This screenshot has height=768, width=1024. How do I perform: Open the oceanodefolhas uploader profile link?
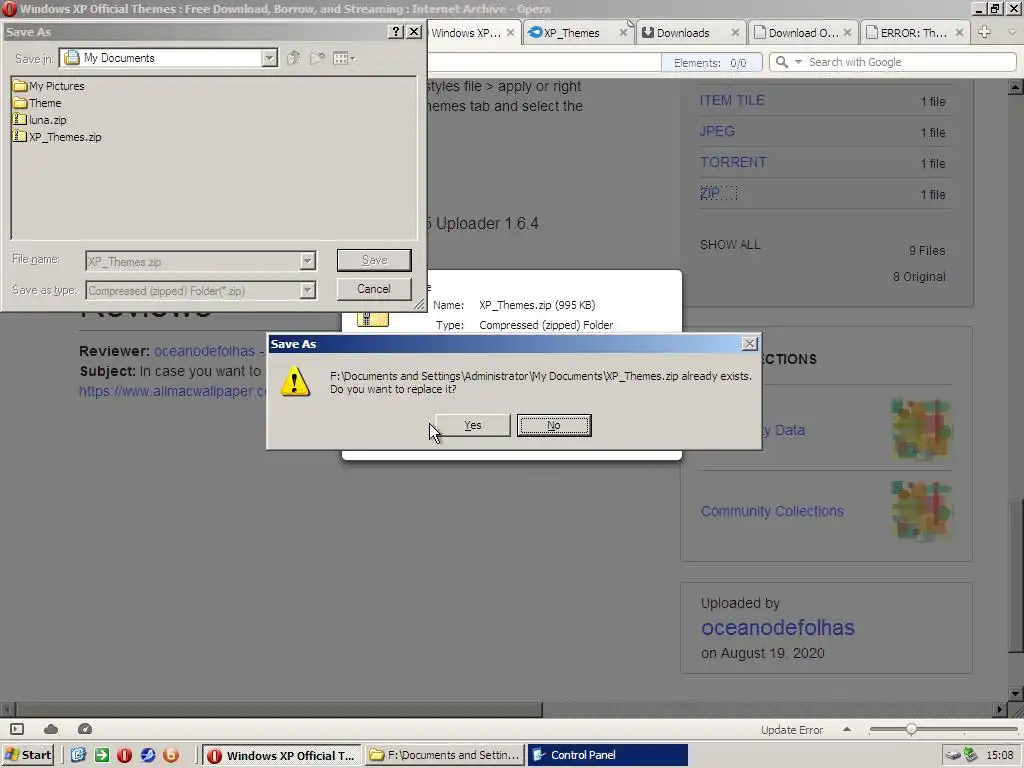point(778,628)
